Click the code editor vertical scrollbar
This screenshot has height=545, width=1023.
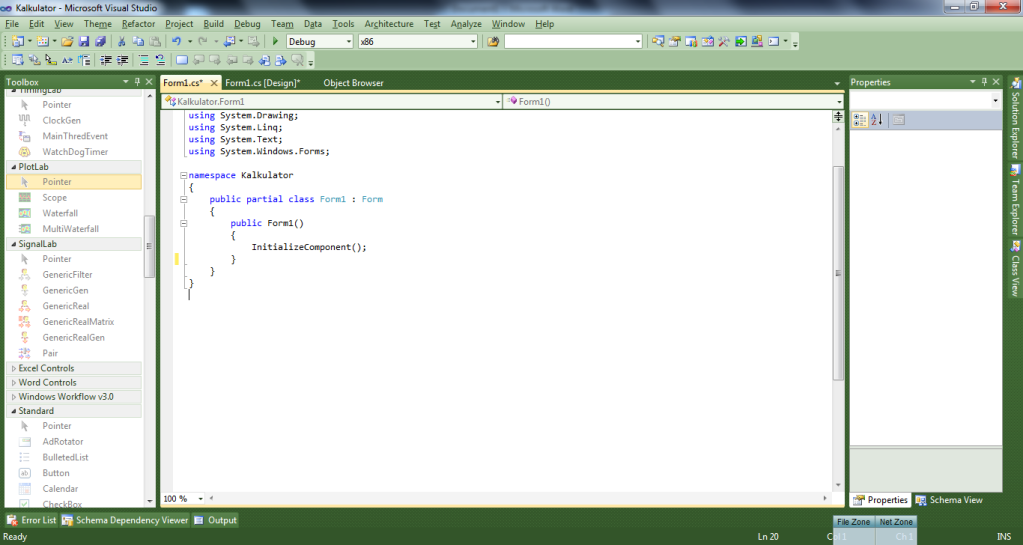838,273
